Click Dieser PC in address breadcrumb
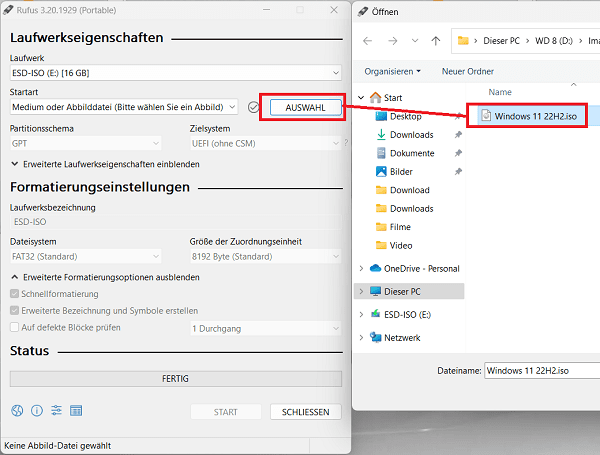 501,41
